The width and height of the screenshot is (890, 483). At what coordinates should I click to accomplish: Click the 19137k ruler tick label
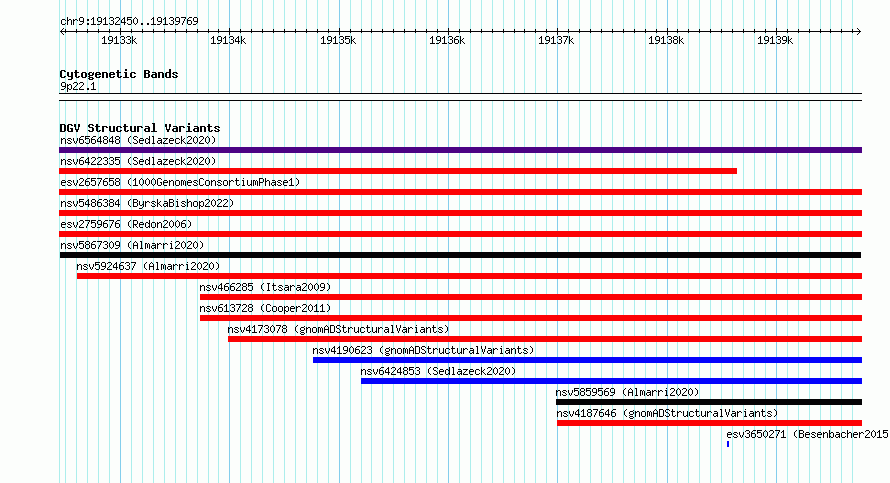point(556,40)
